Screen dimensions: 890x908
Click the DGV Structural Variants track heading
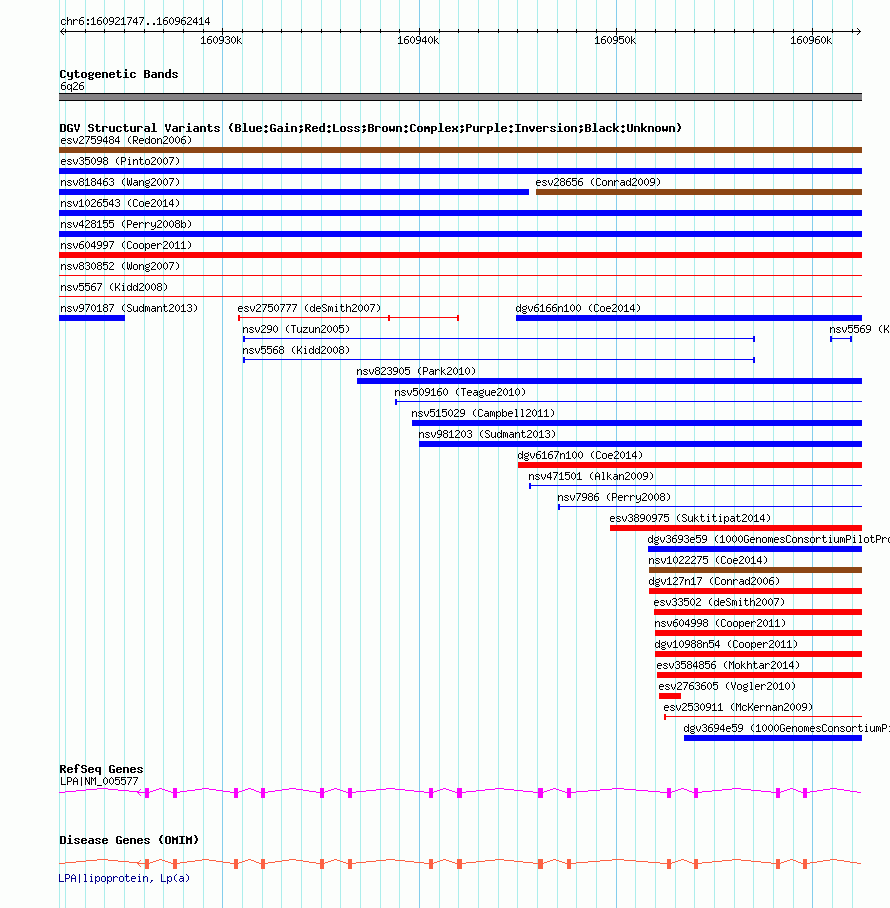[371, 128]
